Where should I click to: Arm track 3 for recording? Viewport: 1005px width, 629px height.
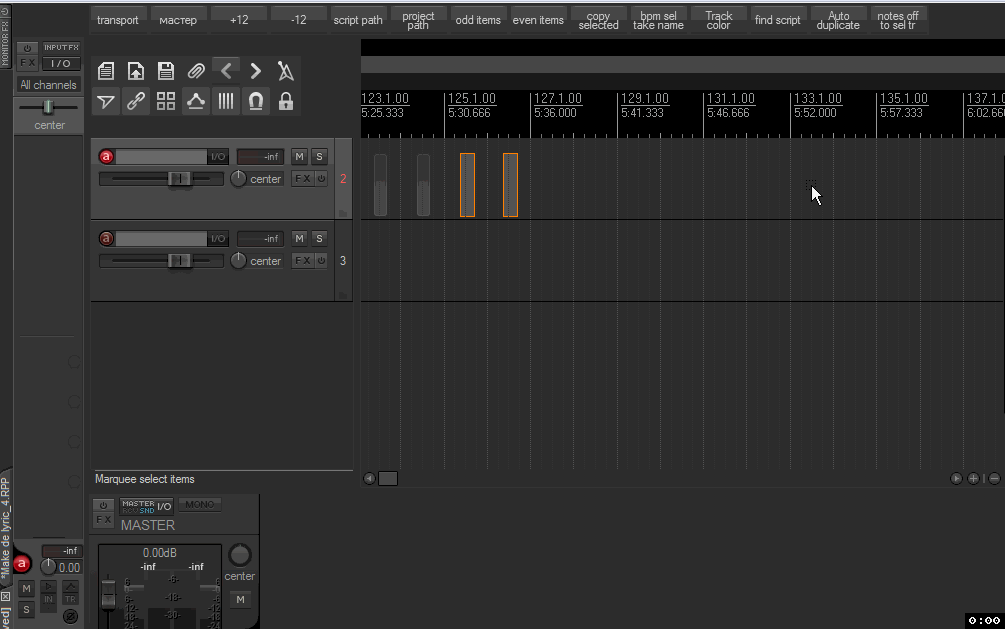pyautogui.click(x=106, y=239)
